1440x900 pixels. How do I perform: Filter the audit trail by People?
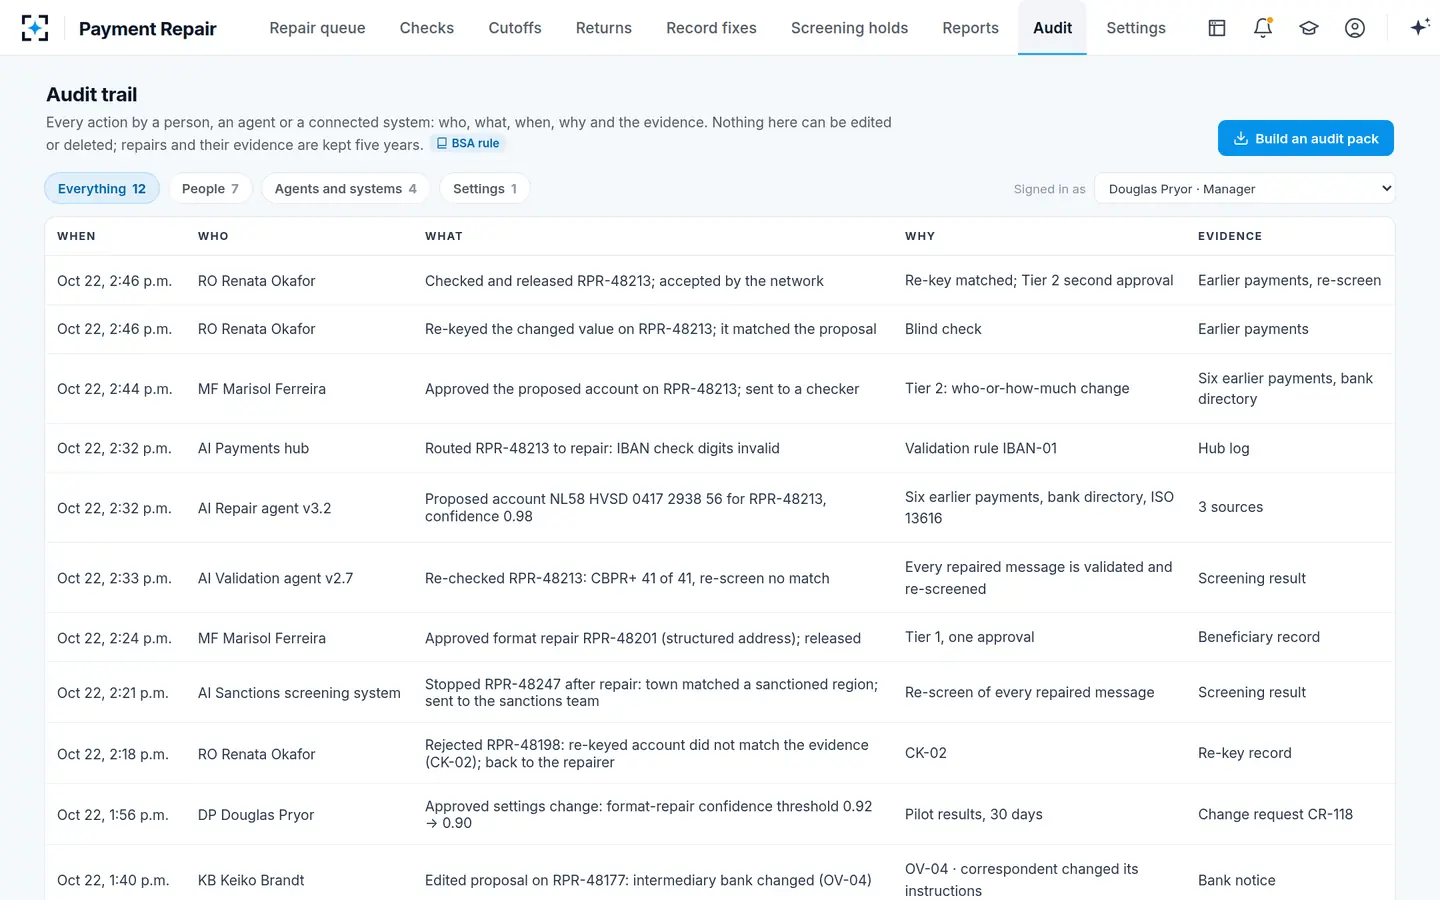click(x=210, y=189)
